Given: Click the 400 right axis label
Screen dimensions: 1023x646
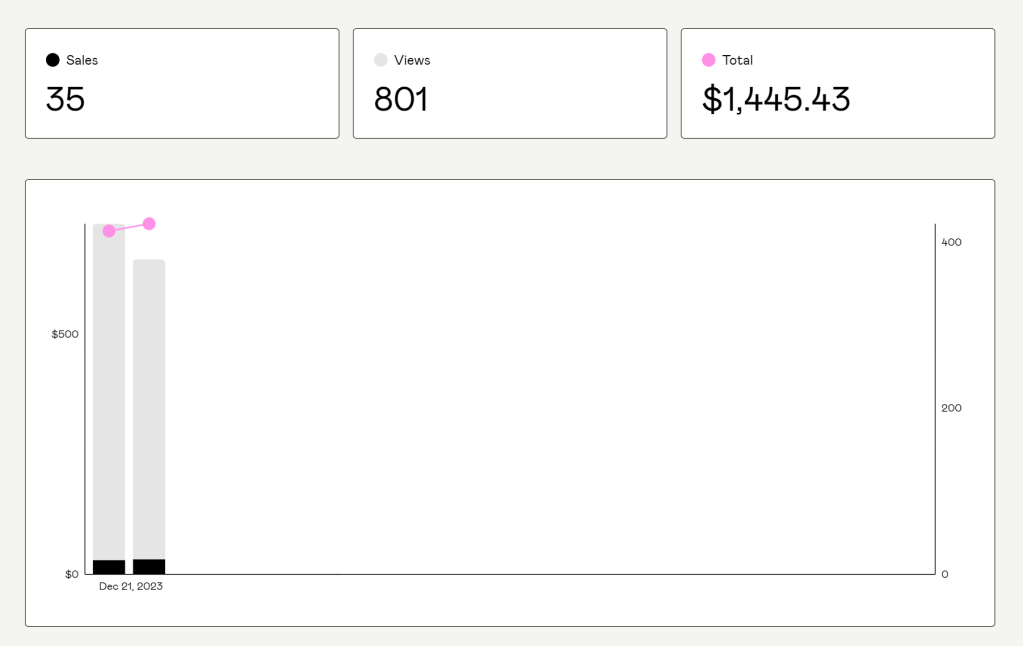Looking at the screenshot, I should tap(951, 242).
